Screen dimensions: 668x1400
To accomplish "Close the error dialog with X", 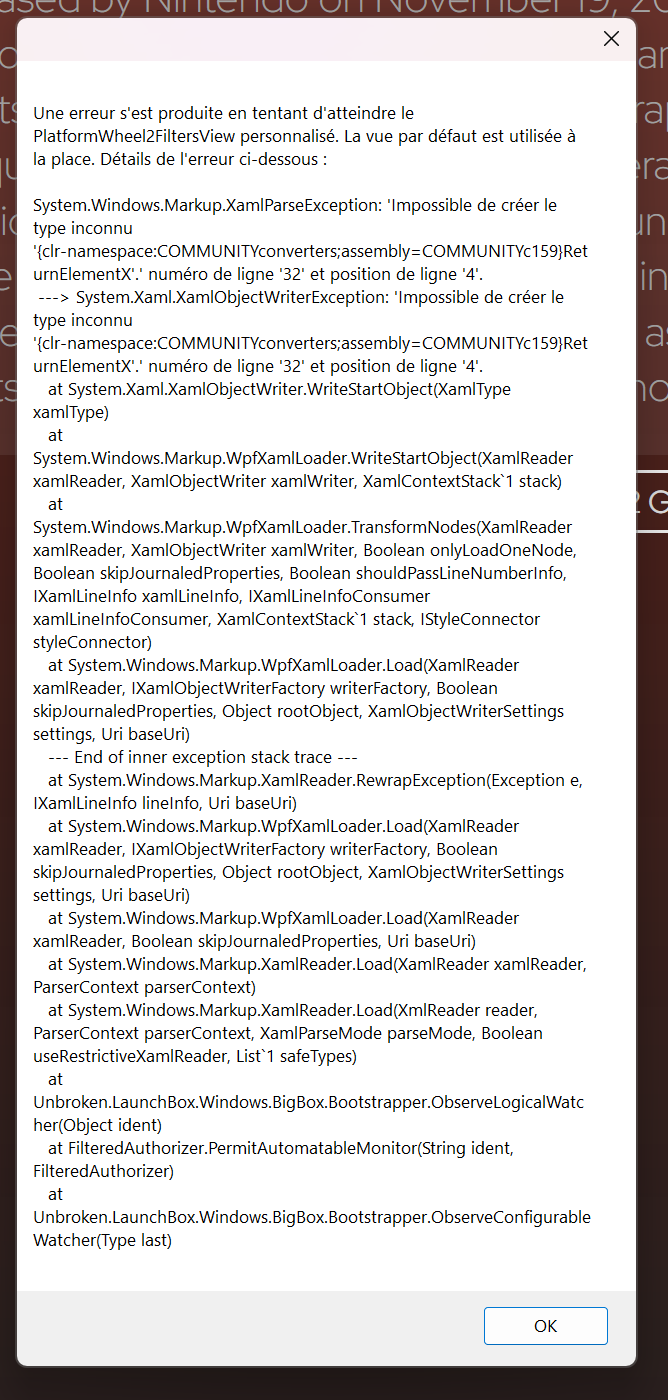I will (611, 39).
